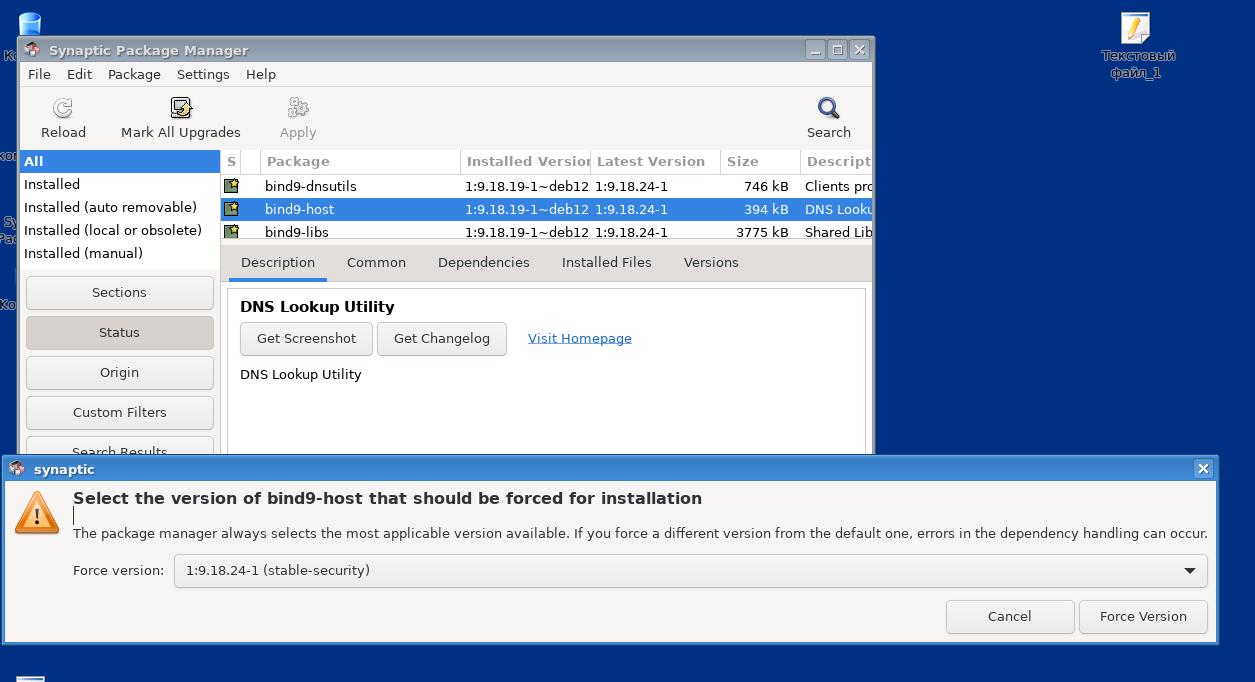This screenshot has width=1255, height=682.
Task: Select the All status filter
Action: point(120,161)
